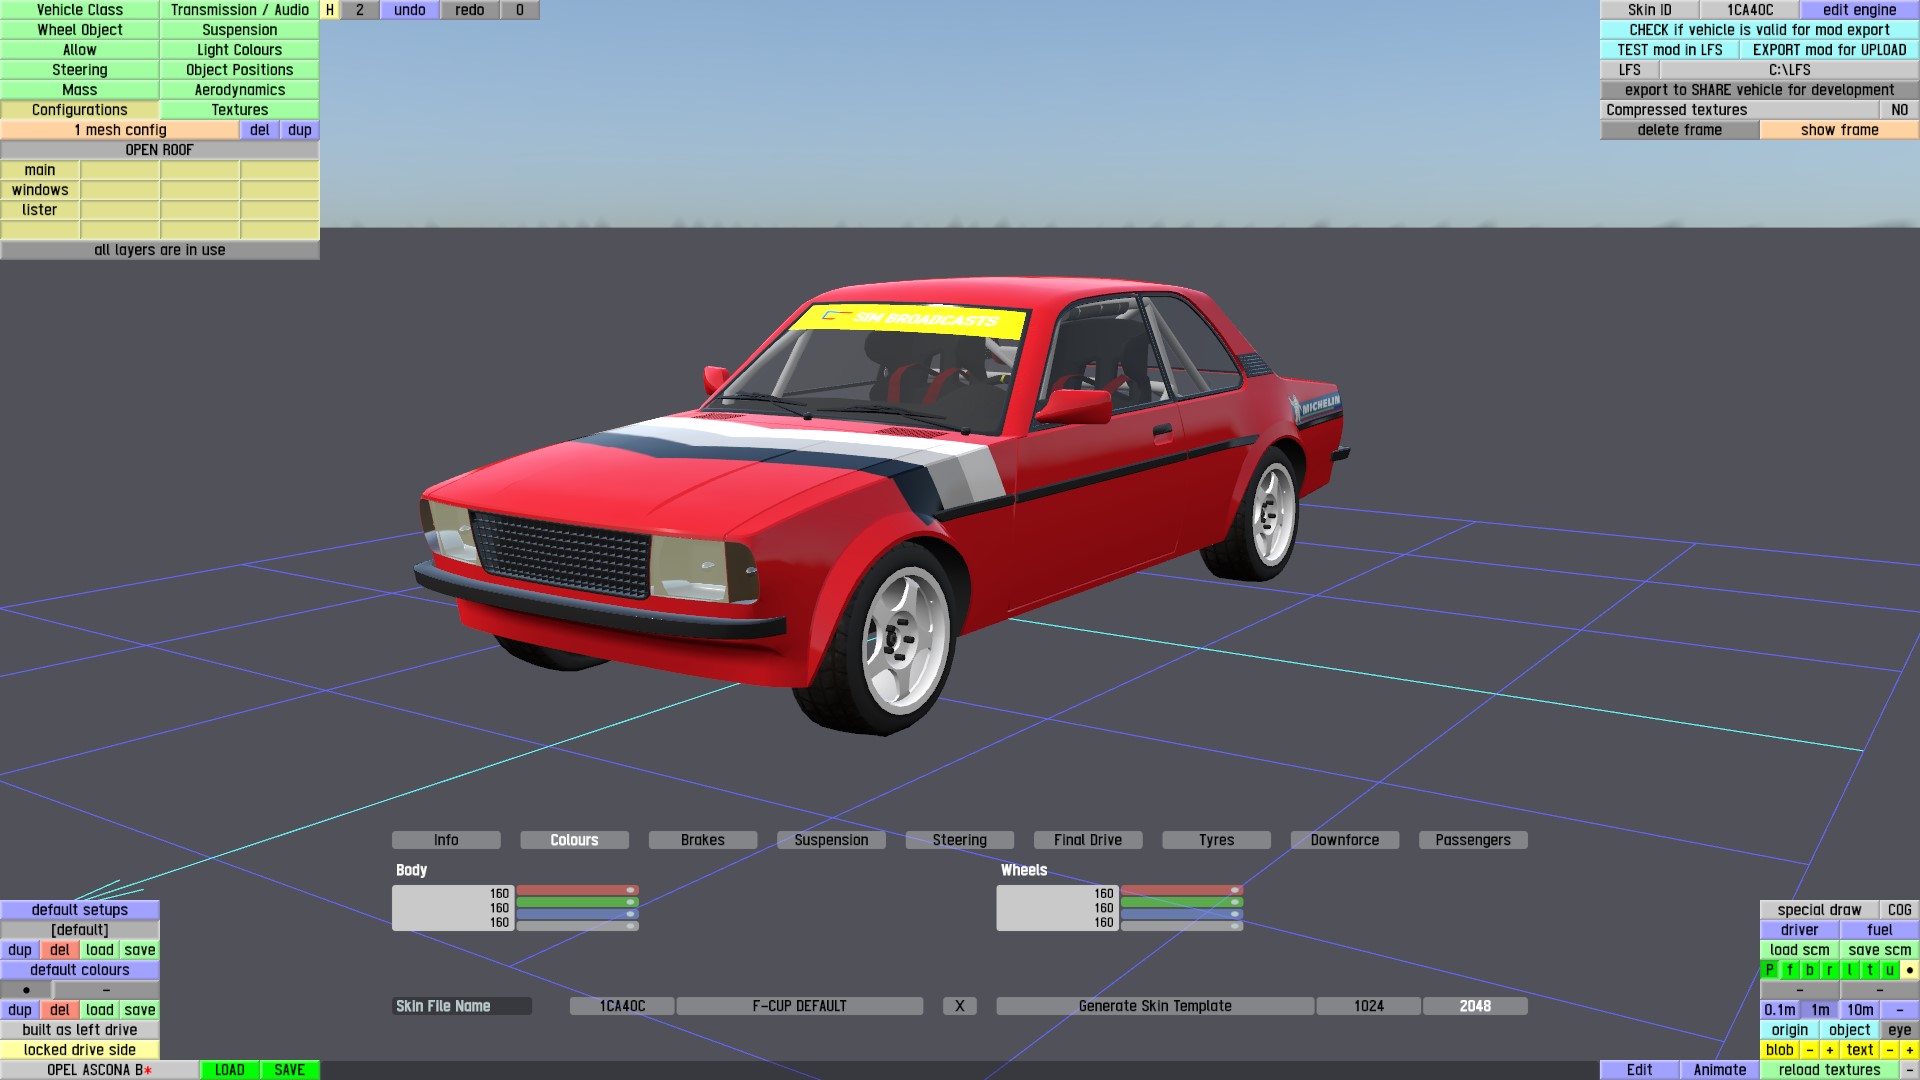Viewport: 1920px width, 1080px height.
Task: Open the default colours list
Action: [80, 970]
